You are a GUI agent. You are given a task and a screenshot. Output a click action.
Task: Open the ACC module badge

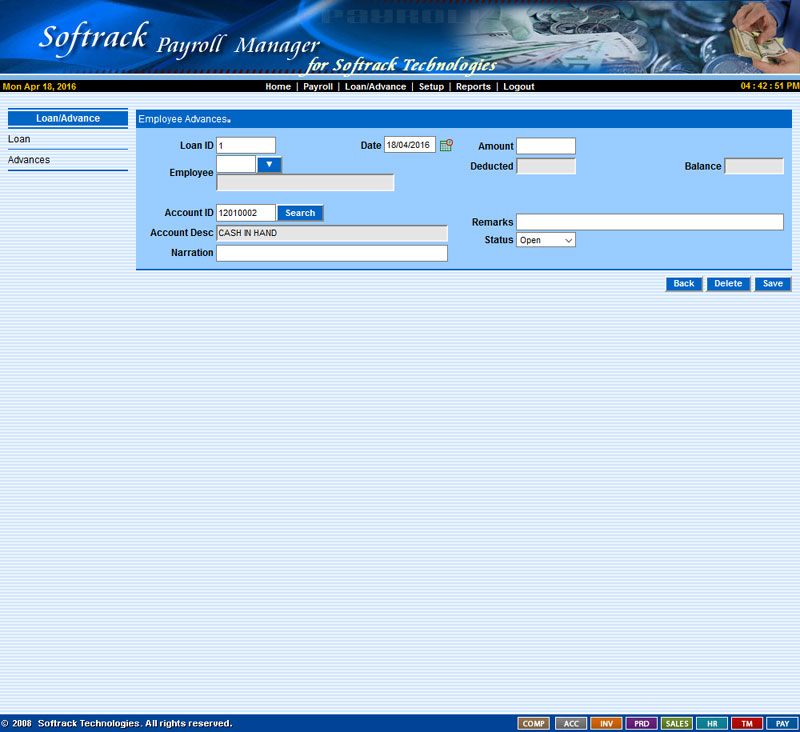tap(569, 723)
